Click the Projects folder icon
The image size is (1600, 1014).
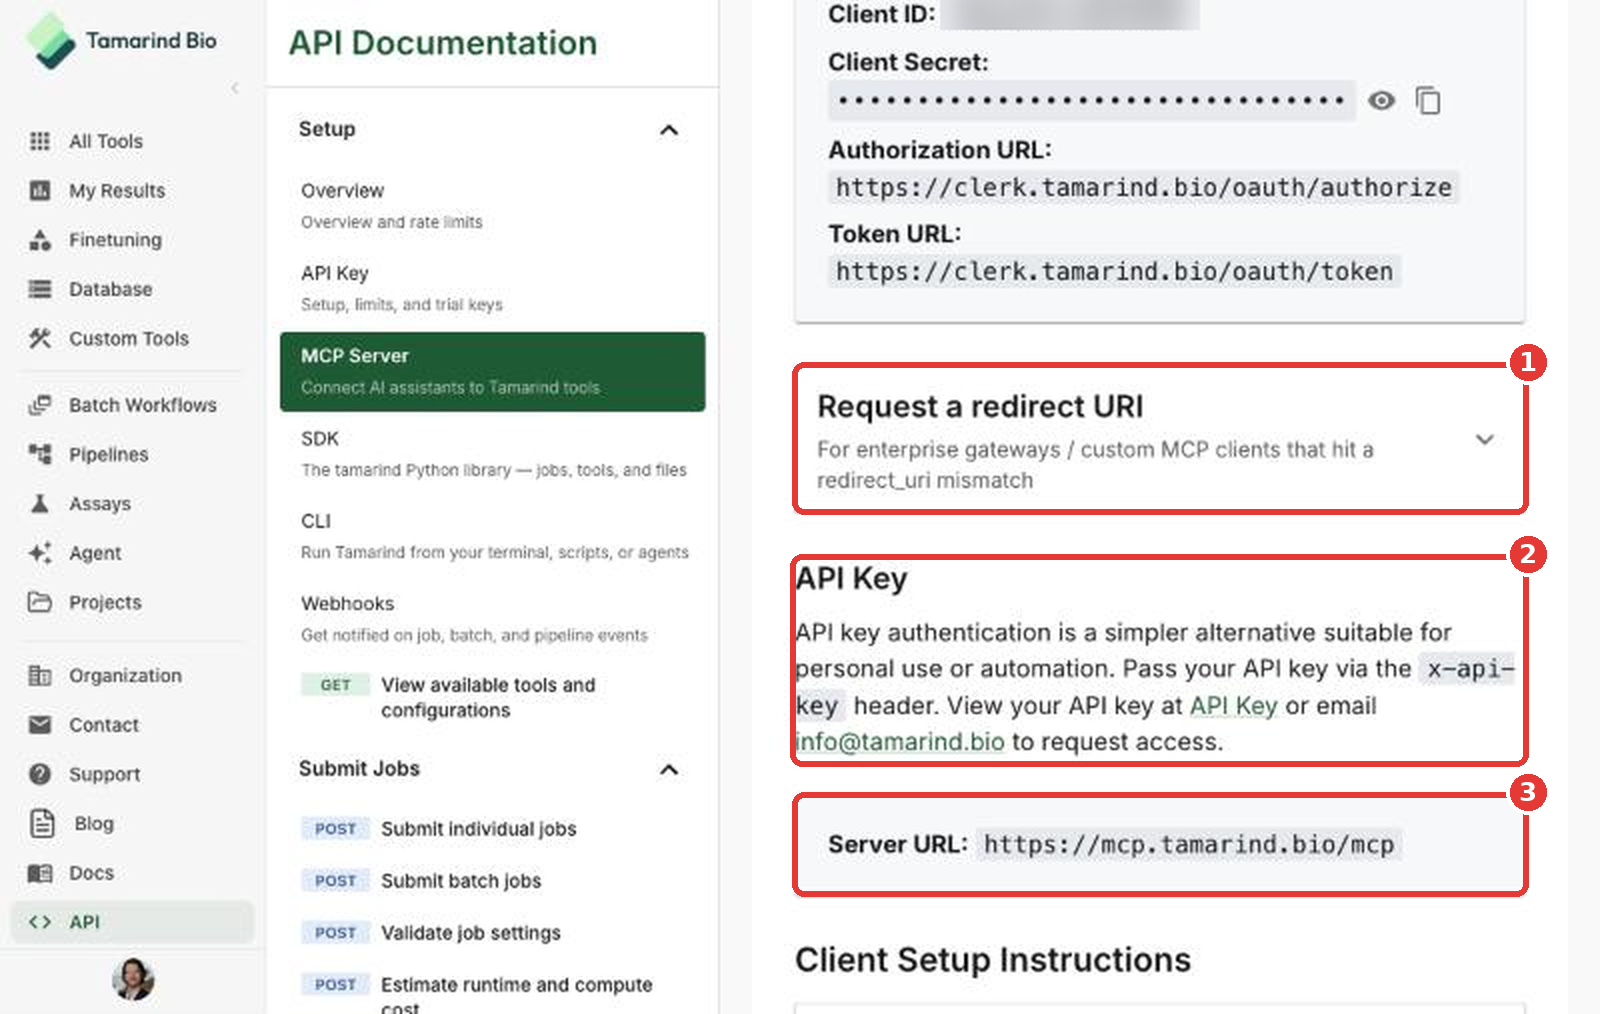(40, 602)
